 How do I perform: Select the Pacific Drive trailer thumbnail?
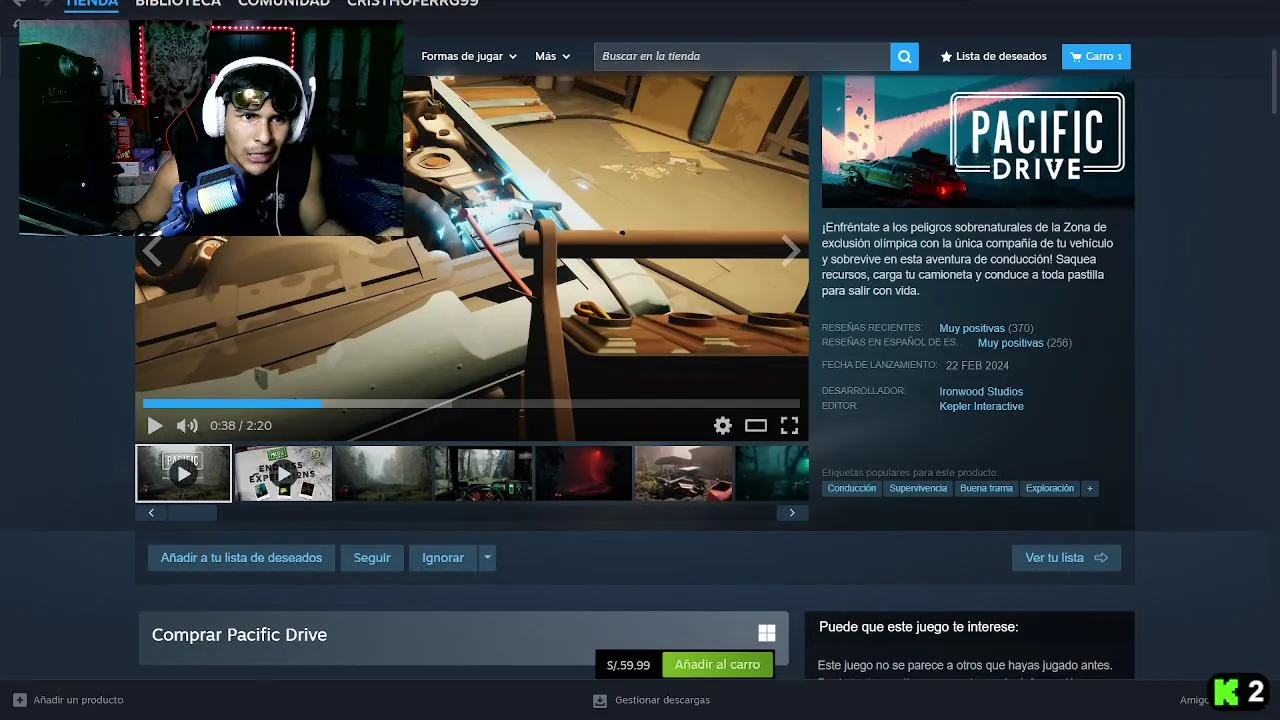[x=183, y=473]
